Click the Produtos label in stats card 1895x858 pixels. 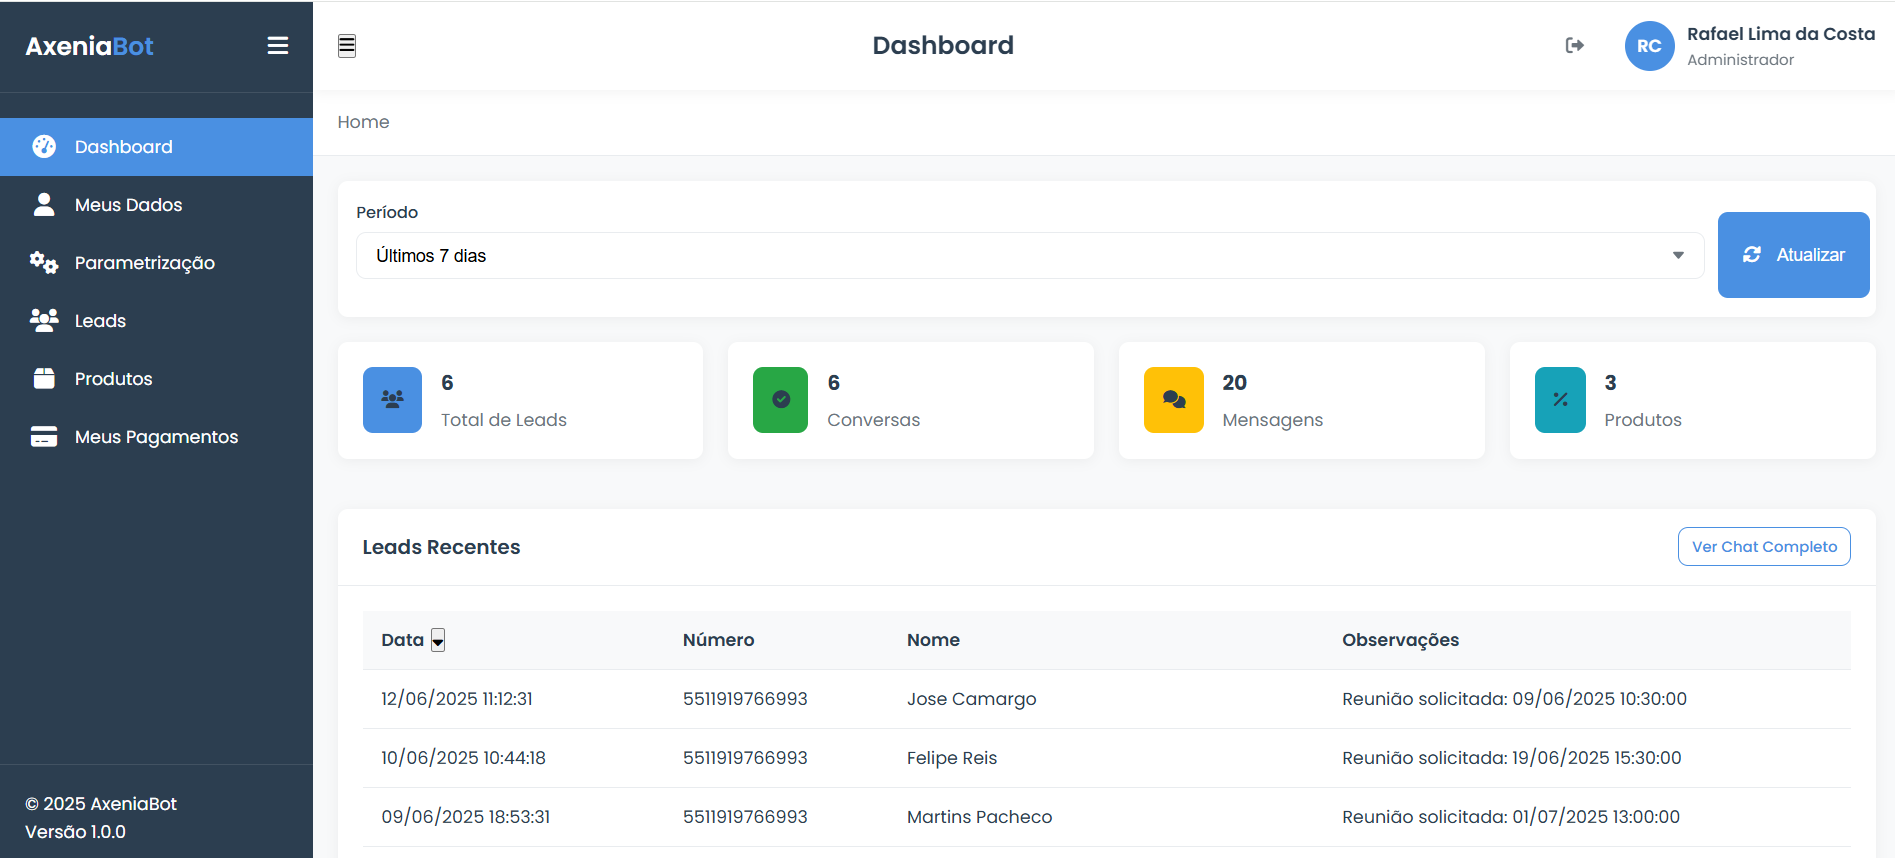(1643, 420)
